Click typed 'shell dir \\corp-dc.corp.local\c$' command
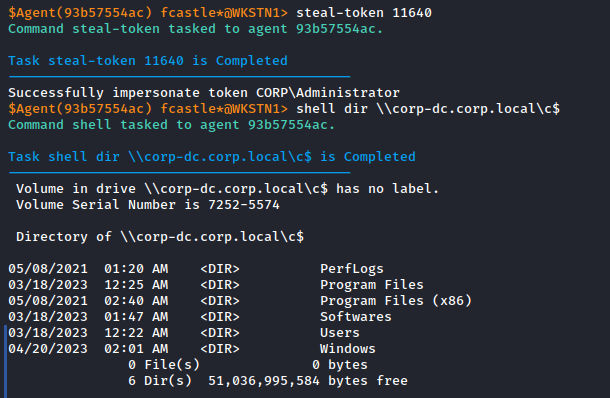Image resolution: width=610 pixels, height=398 pixels. coord(428,109)
